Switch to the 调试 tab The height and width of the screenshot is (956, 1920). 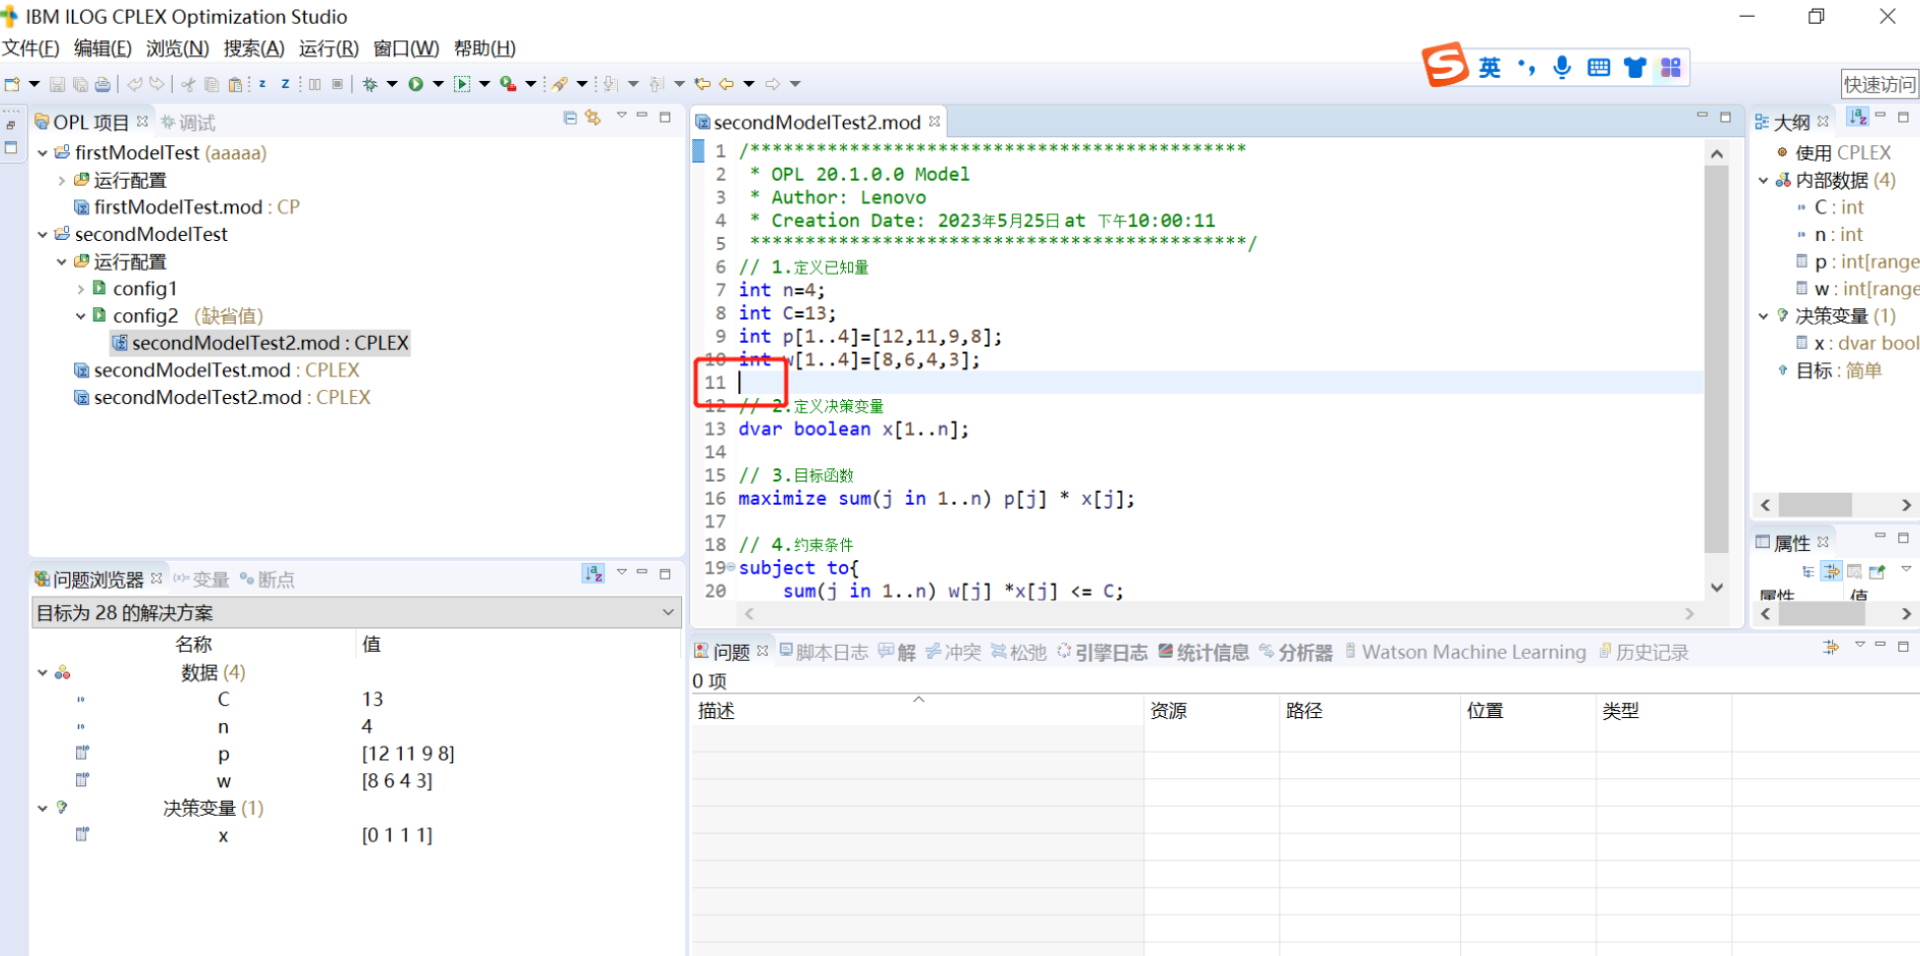click(188, 122)
